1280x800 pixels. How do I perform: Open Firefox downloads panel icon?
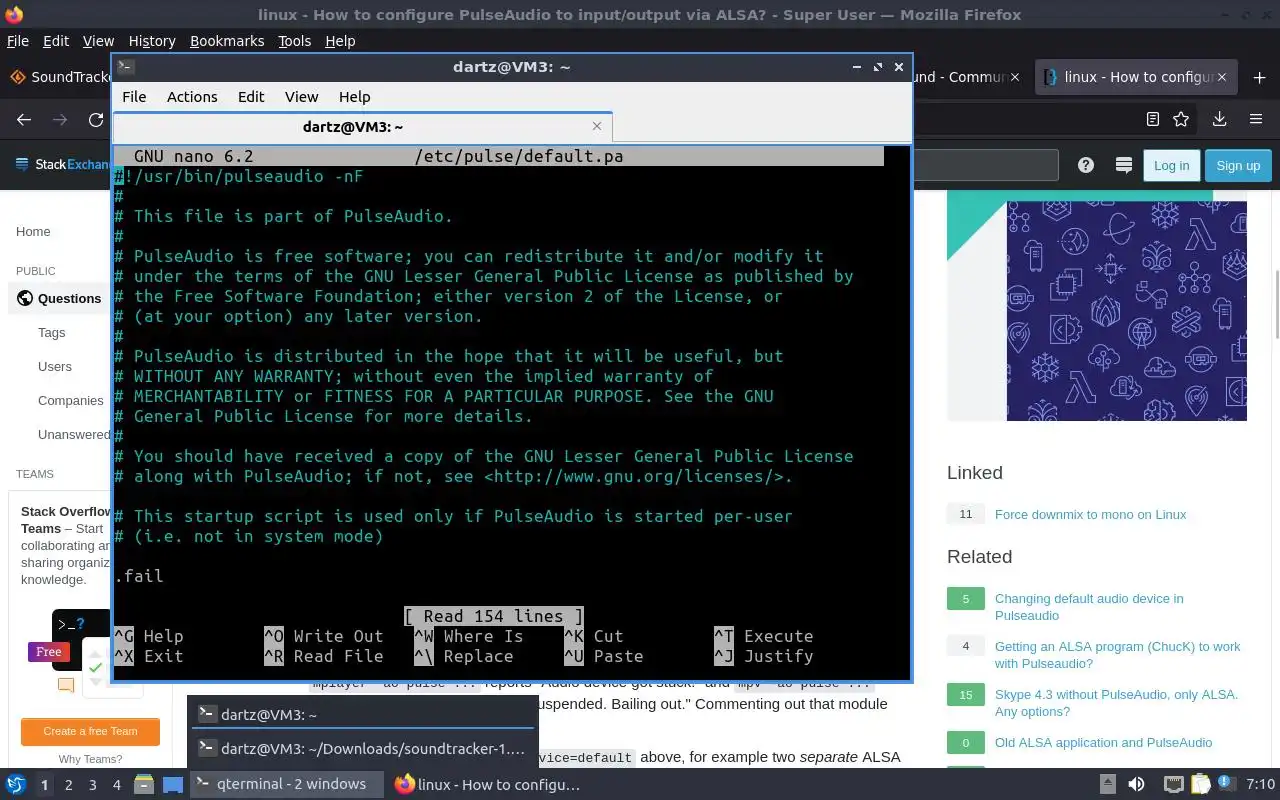tap(1219, 119)
